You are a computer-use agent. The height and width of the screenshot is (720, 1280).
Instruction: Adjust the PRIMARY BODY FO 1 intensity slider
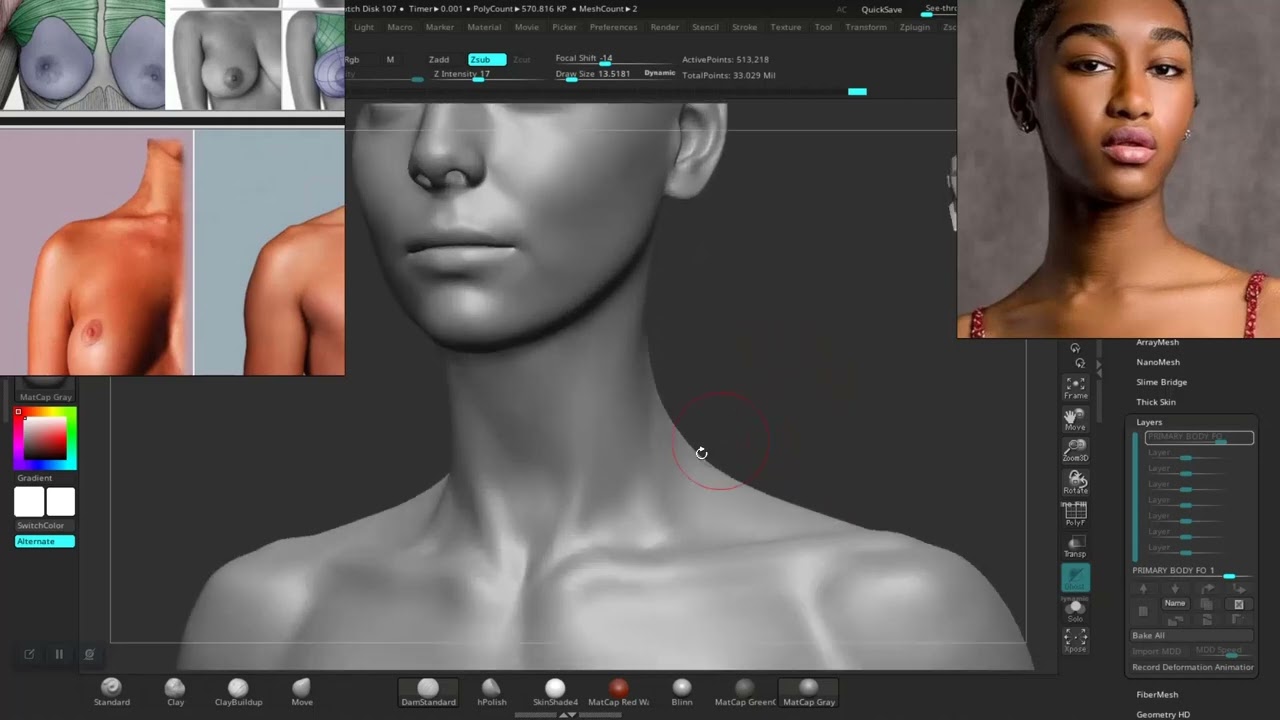pyautogui.click(x=1192, y=571)
